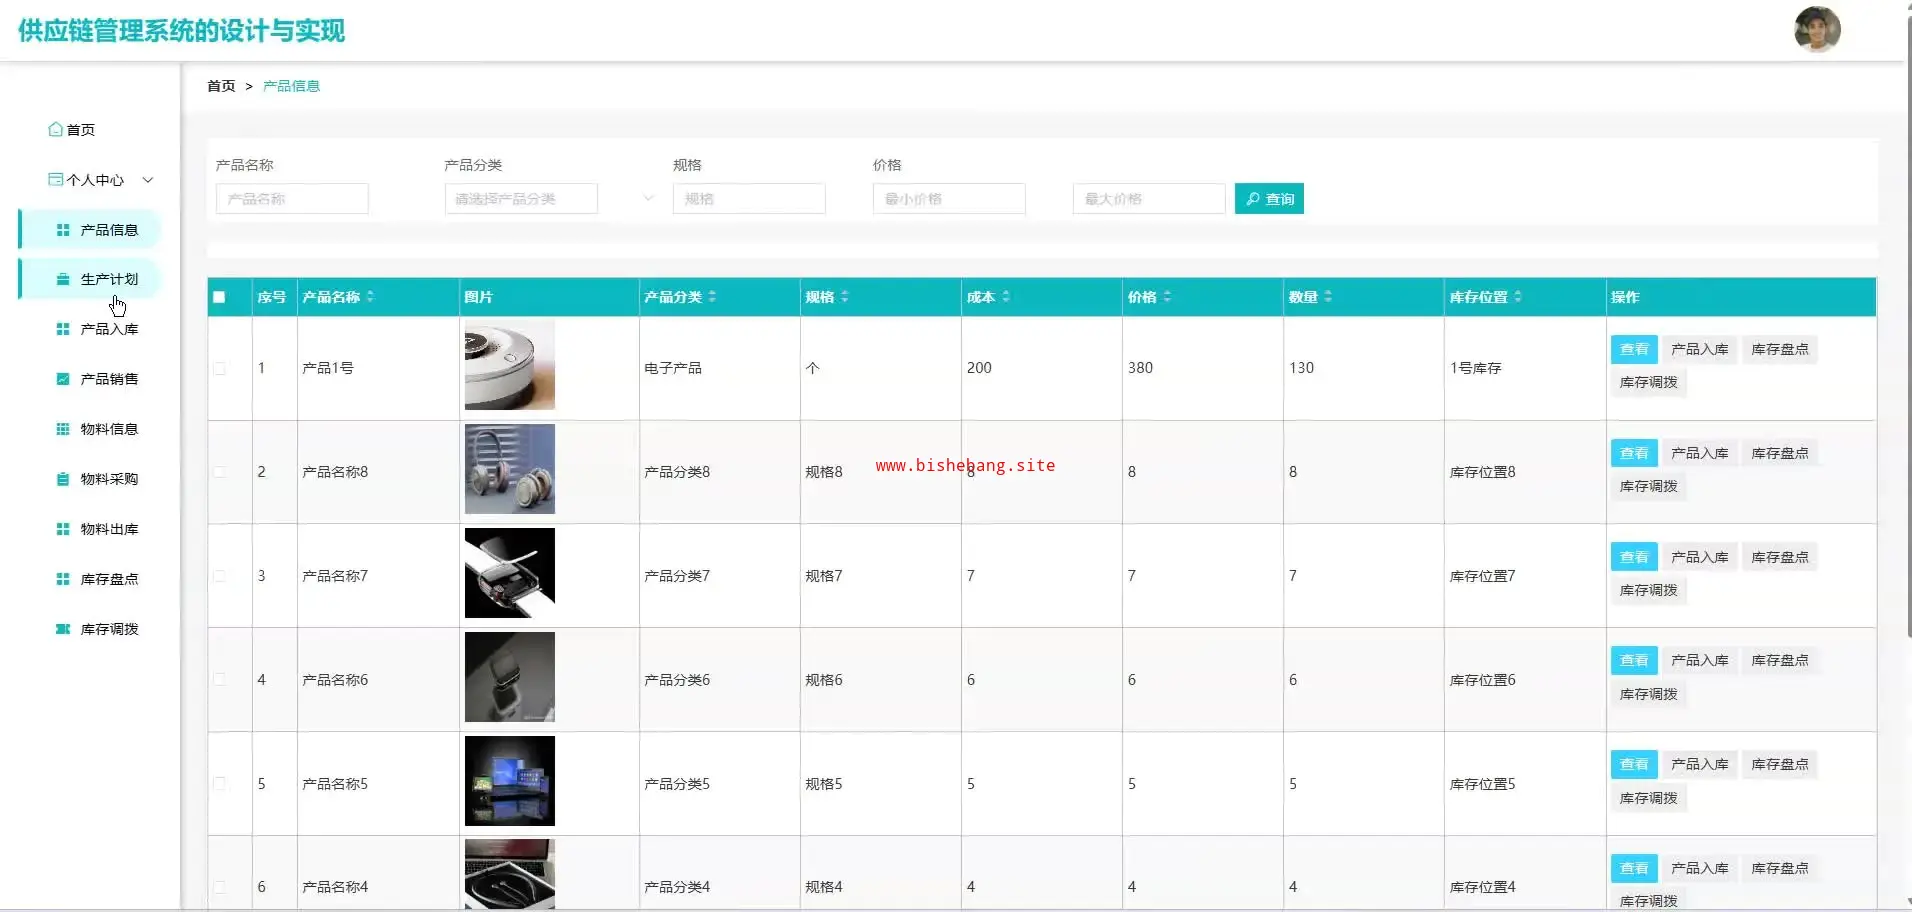Screen dimensions: 1912x912
Task: Click the 库存调拨 ticket icon in sidebar
Action: tap(63, 629)
